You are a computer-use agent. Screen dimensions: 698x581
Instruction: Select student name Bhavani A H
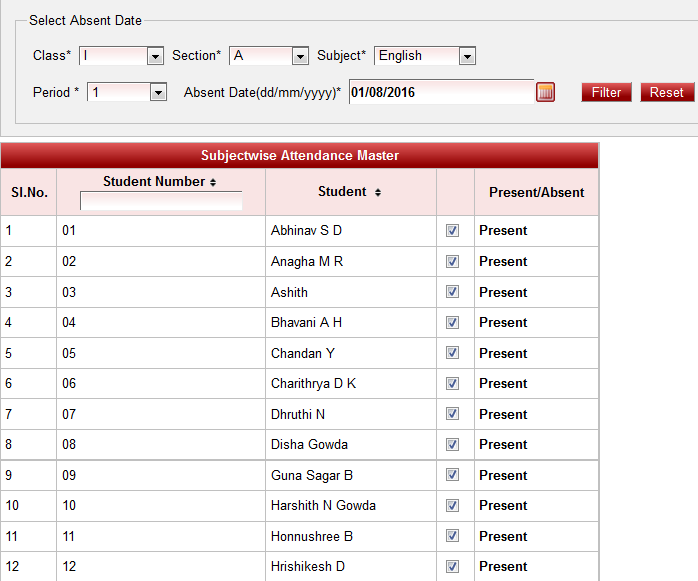[x=306, y=323]
